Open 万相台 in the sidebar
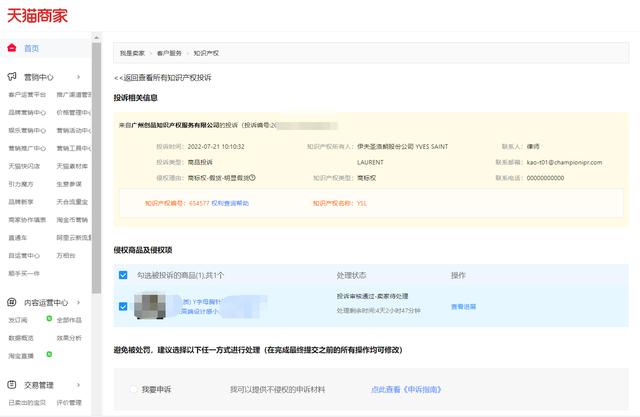This screenshot has width=640, height=417. (x=66, y=255)
